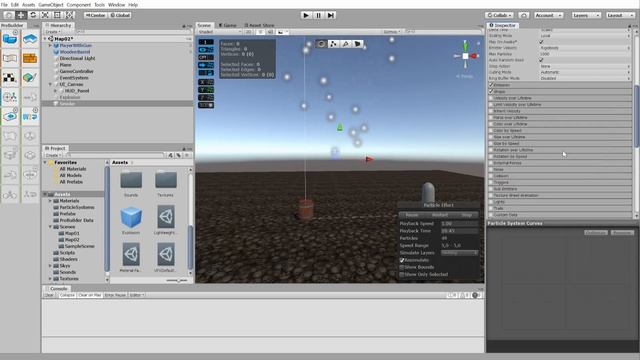Select the combined Transform tool icon
This screenshot has height=360, width=640.
click(x=70, y=15)
